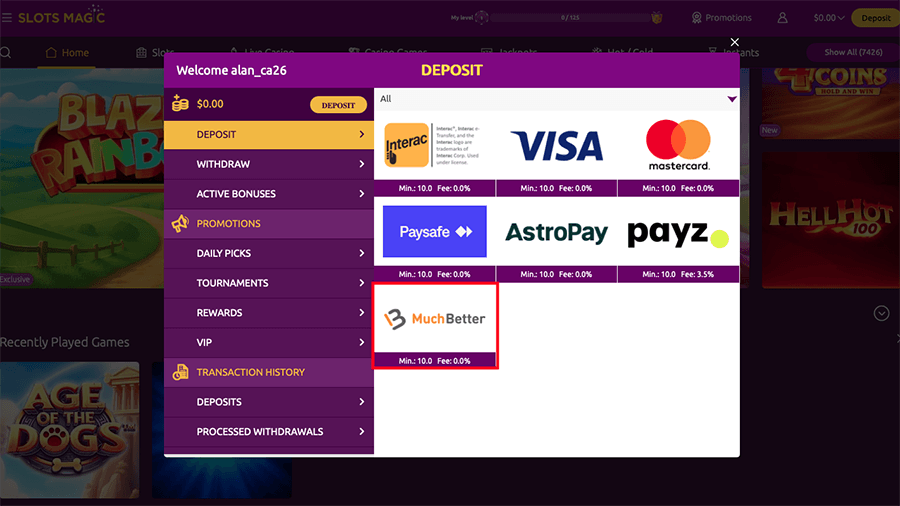Open VIP menu item
900x506 pixels.
click(x=269, y=342)
